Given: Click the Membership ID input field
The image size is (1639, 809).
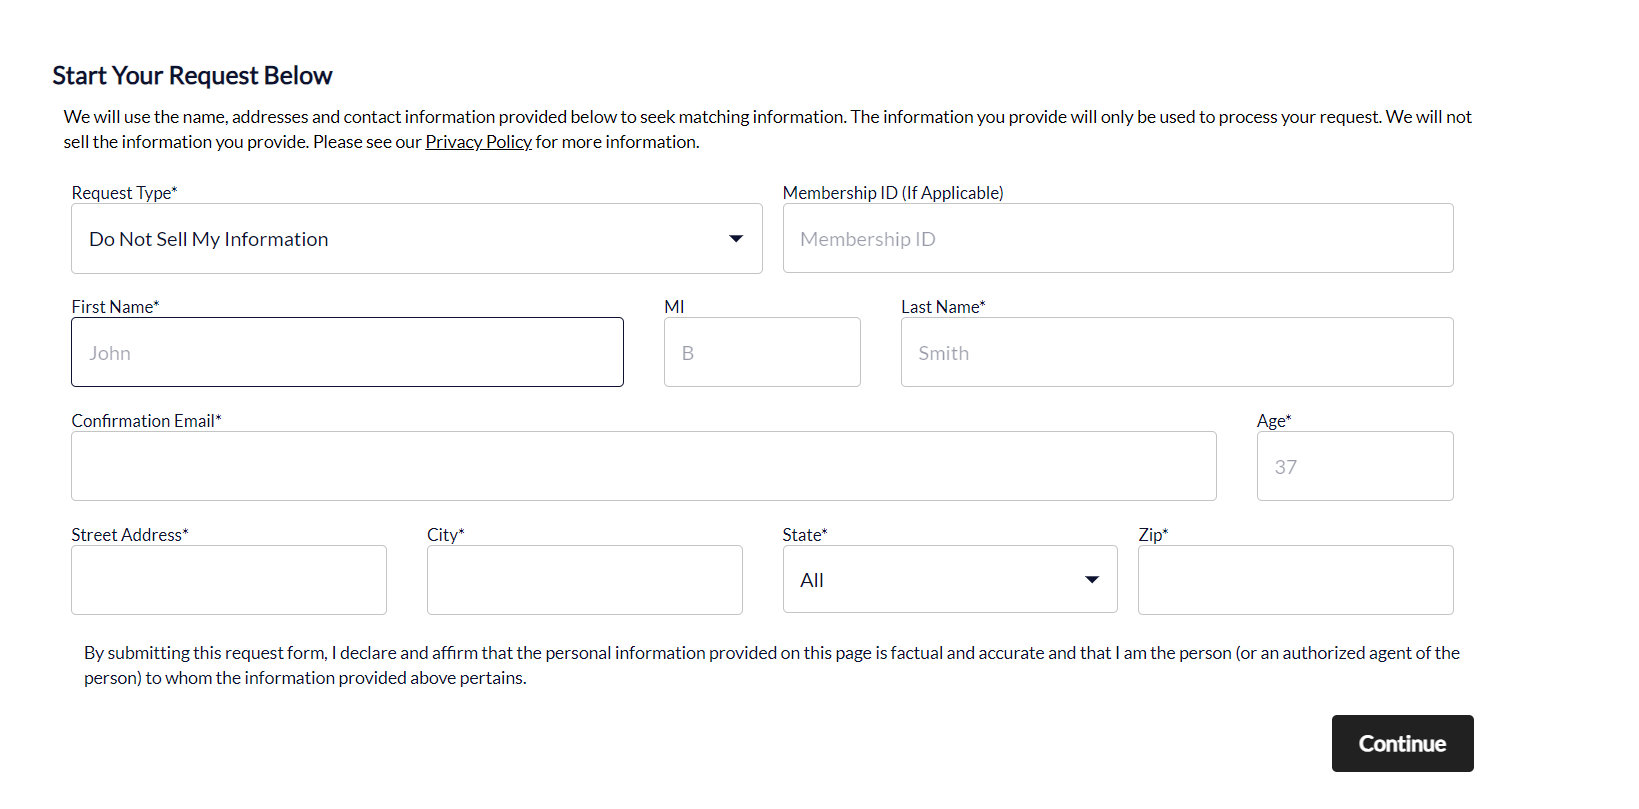Looking at the screenshot, I should (x=1117, y=238).
